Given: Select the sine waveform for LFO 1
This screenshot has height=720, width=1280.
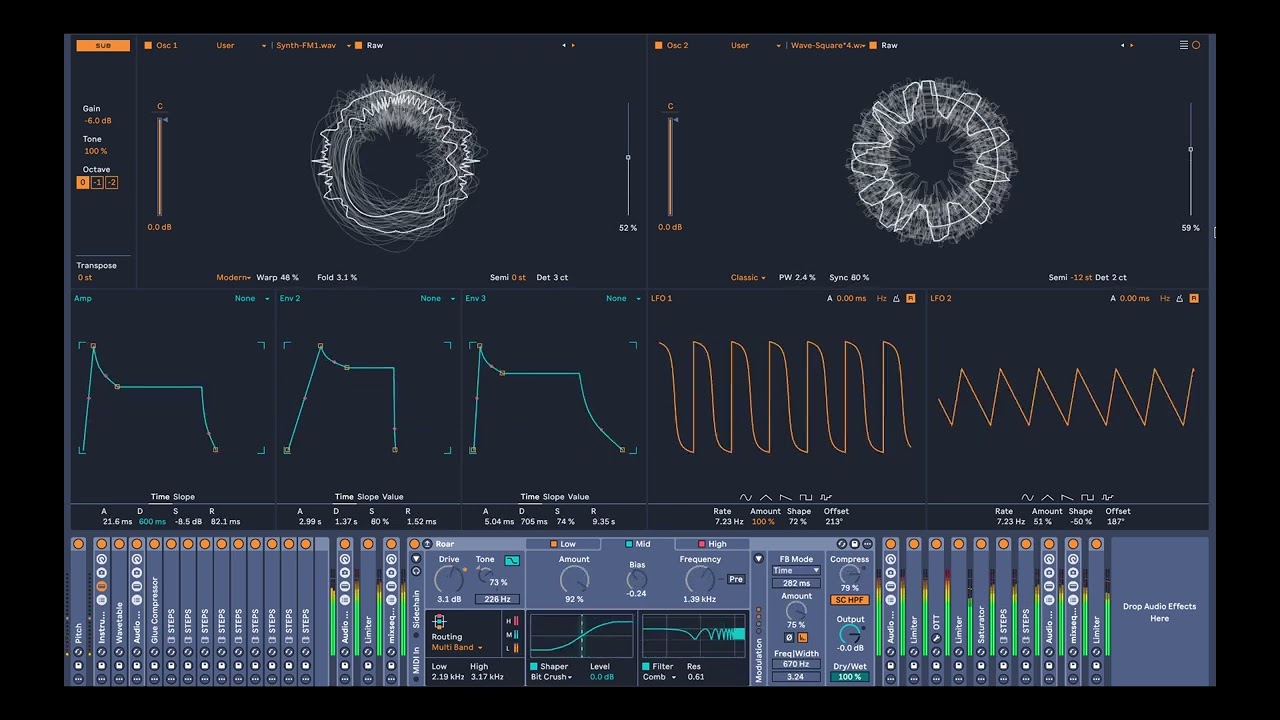Looking at the screenshot, I should pos(746,497).
